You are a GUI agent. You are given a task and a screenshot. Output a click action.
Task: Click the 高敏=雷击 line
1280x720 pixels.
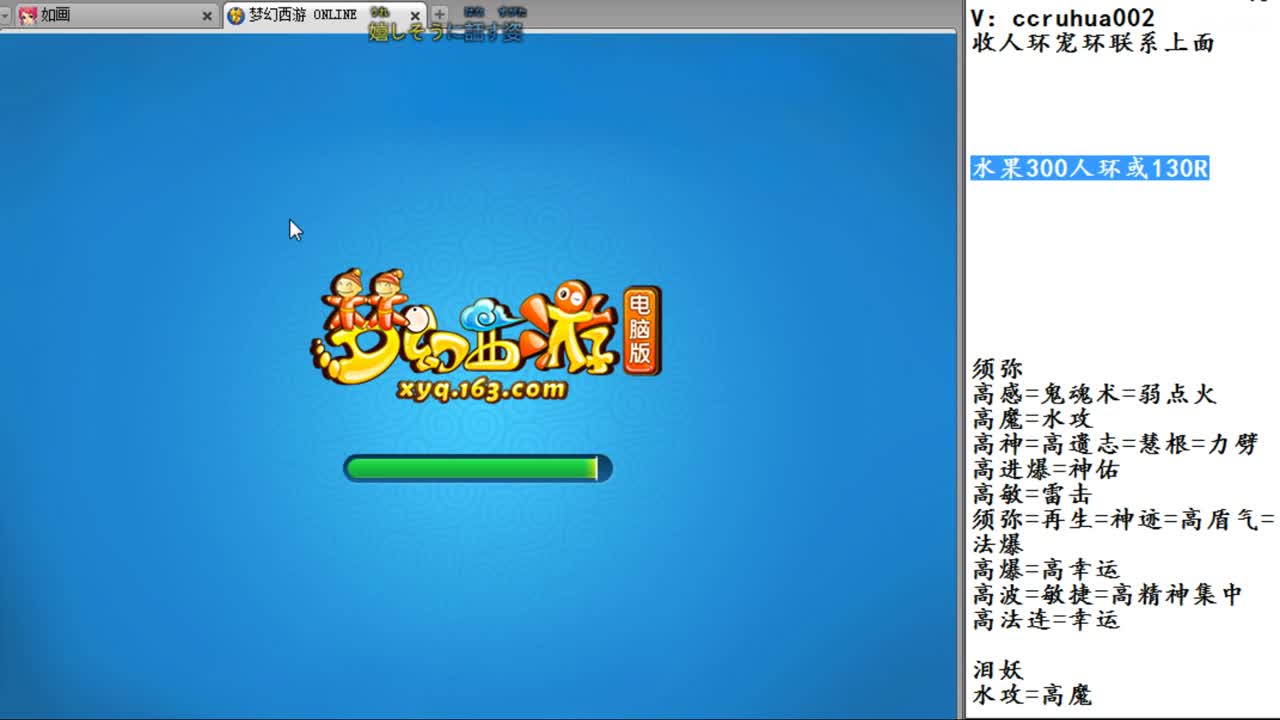tap(1032, 494)
